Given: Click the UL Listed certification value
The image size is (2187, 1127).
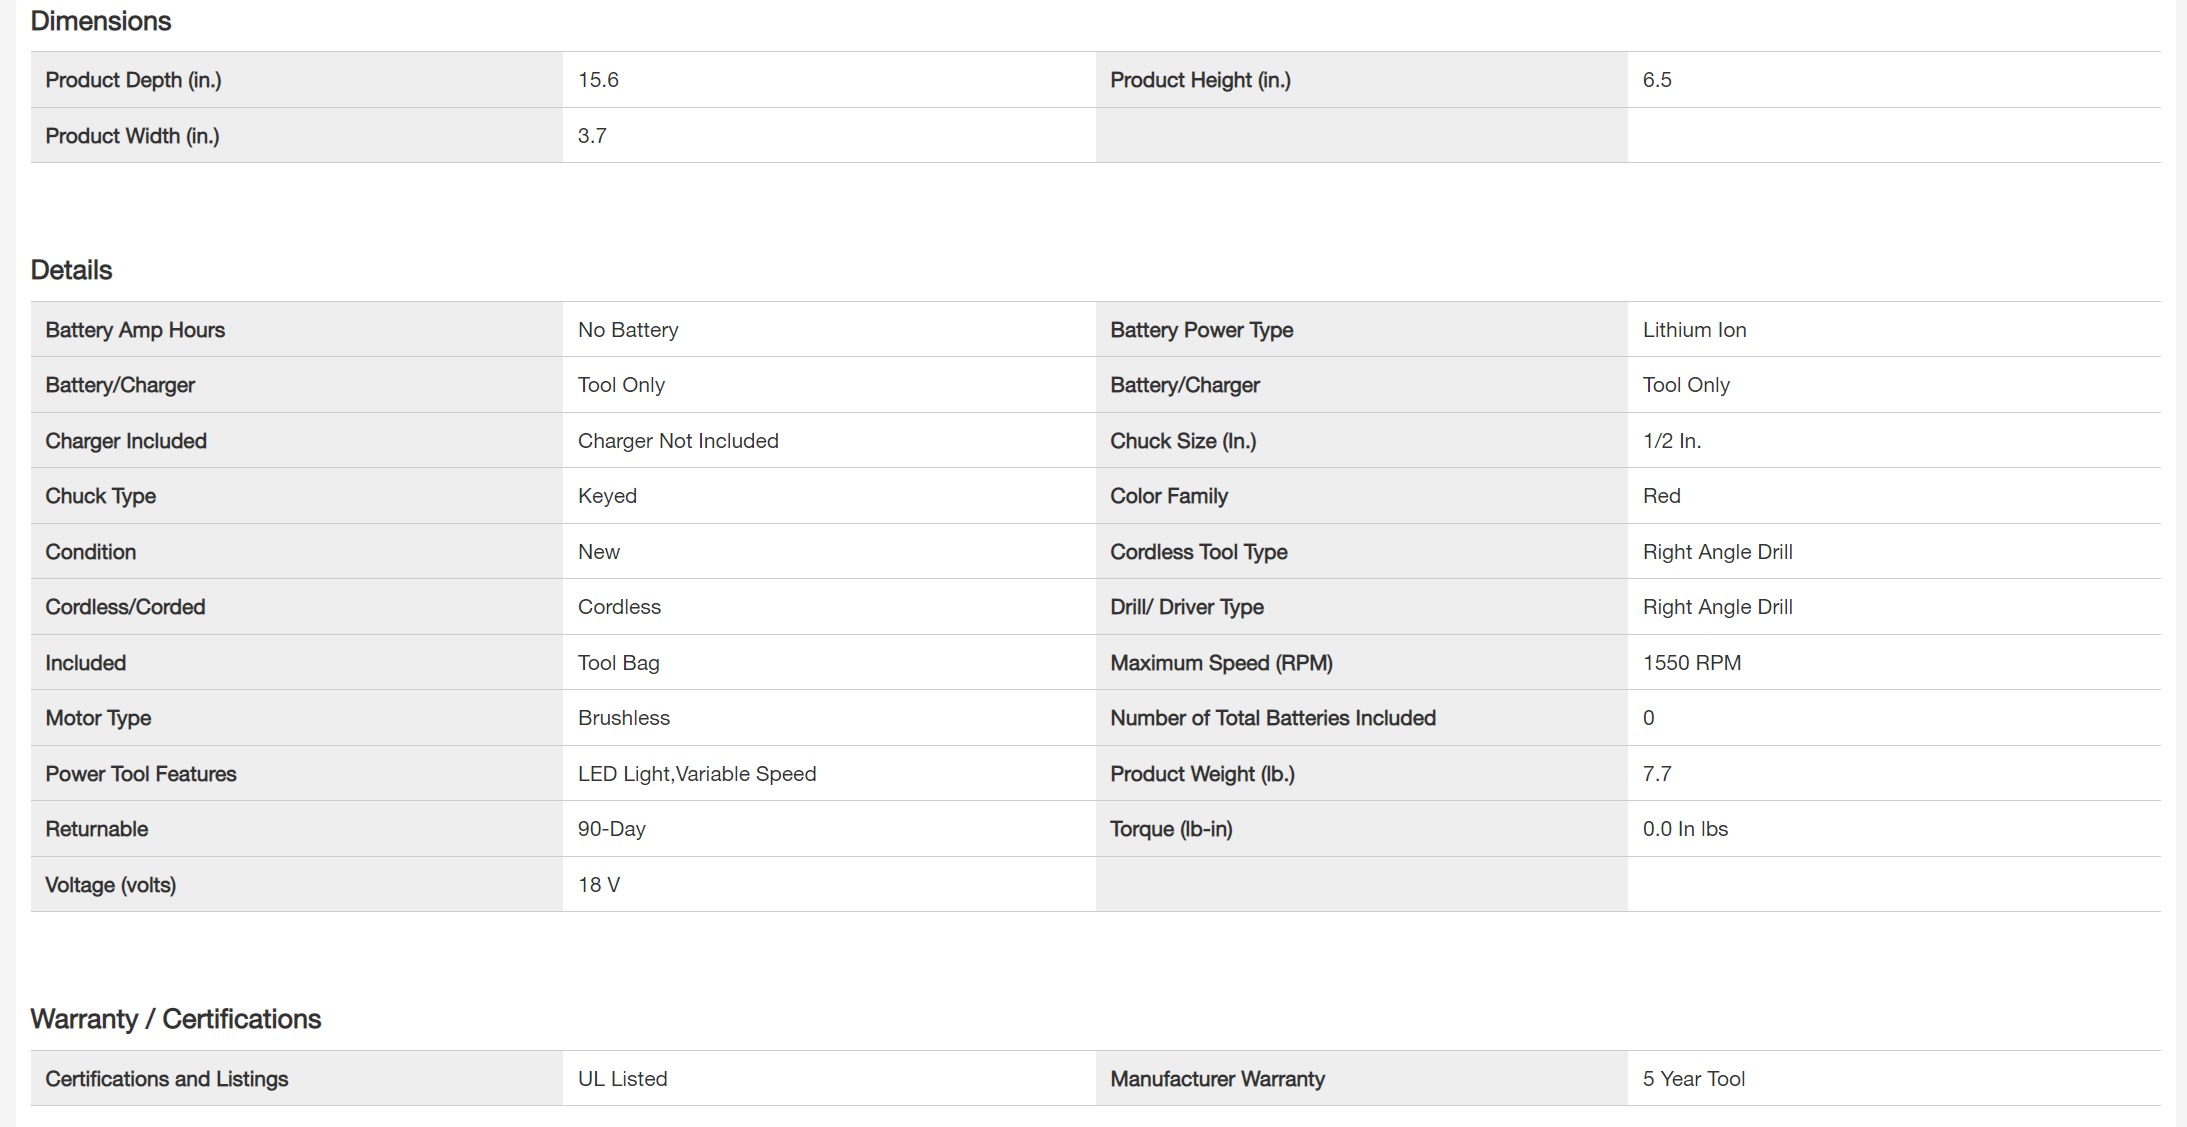Looking at the screenshot, I should tap(622, 1079).
